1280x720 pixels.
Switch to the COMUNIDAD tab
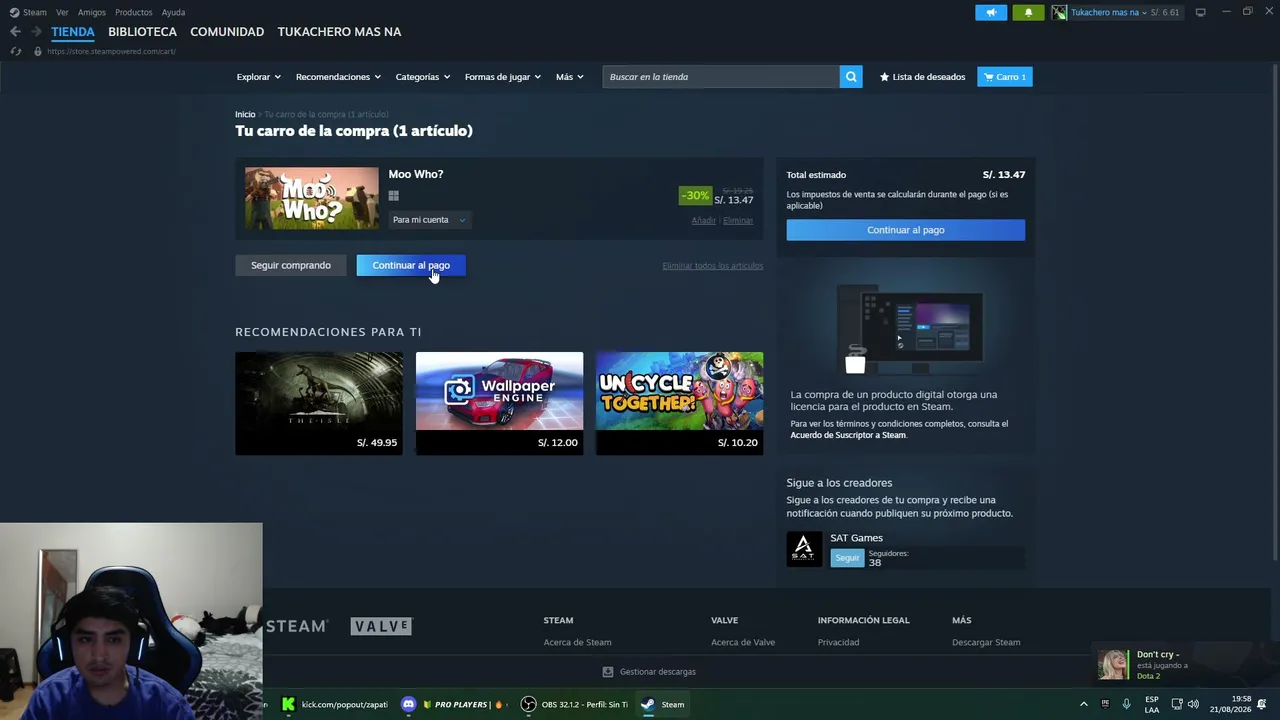[227, 32]
